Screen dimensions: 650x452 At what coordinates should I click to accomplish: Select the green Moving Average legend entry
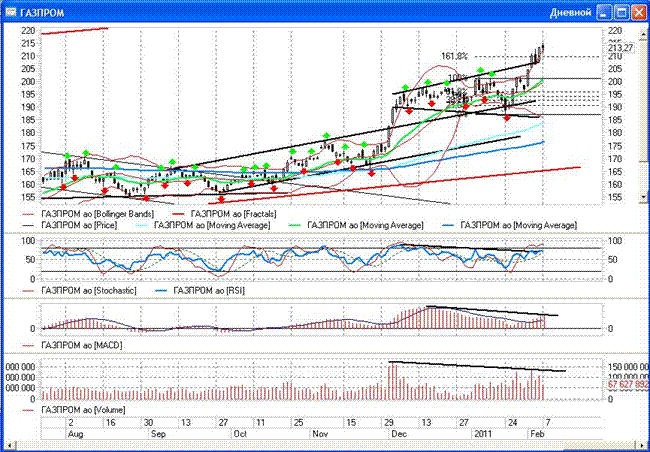[356, 225]
